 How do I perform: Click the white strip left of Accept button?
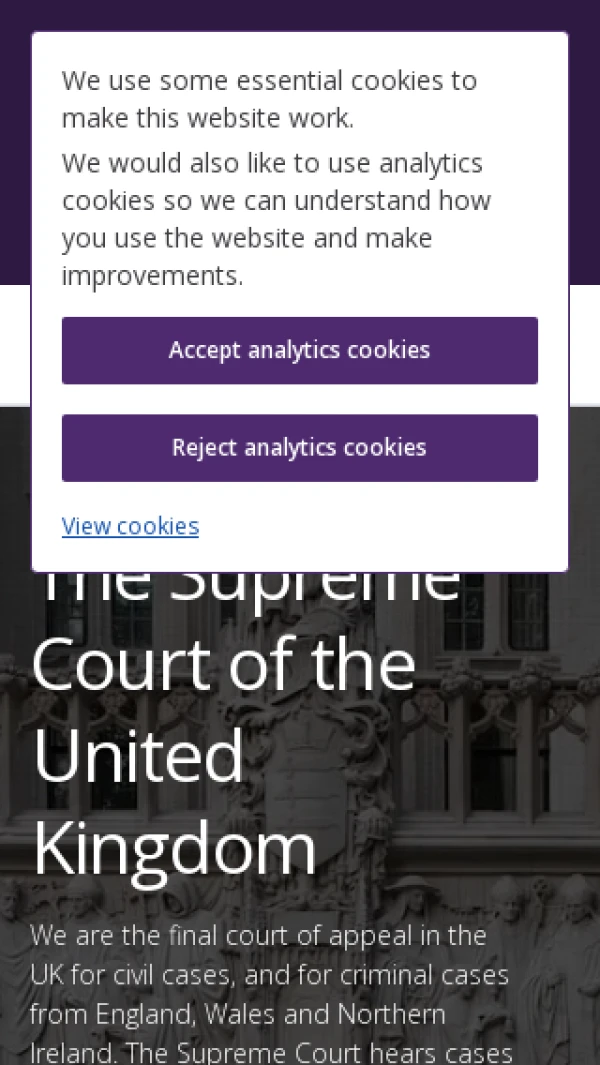pyautogui.click(x=15, y=345)
